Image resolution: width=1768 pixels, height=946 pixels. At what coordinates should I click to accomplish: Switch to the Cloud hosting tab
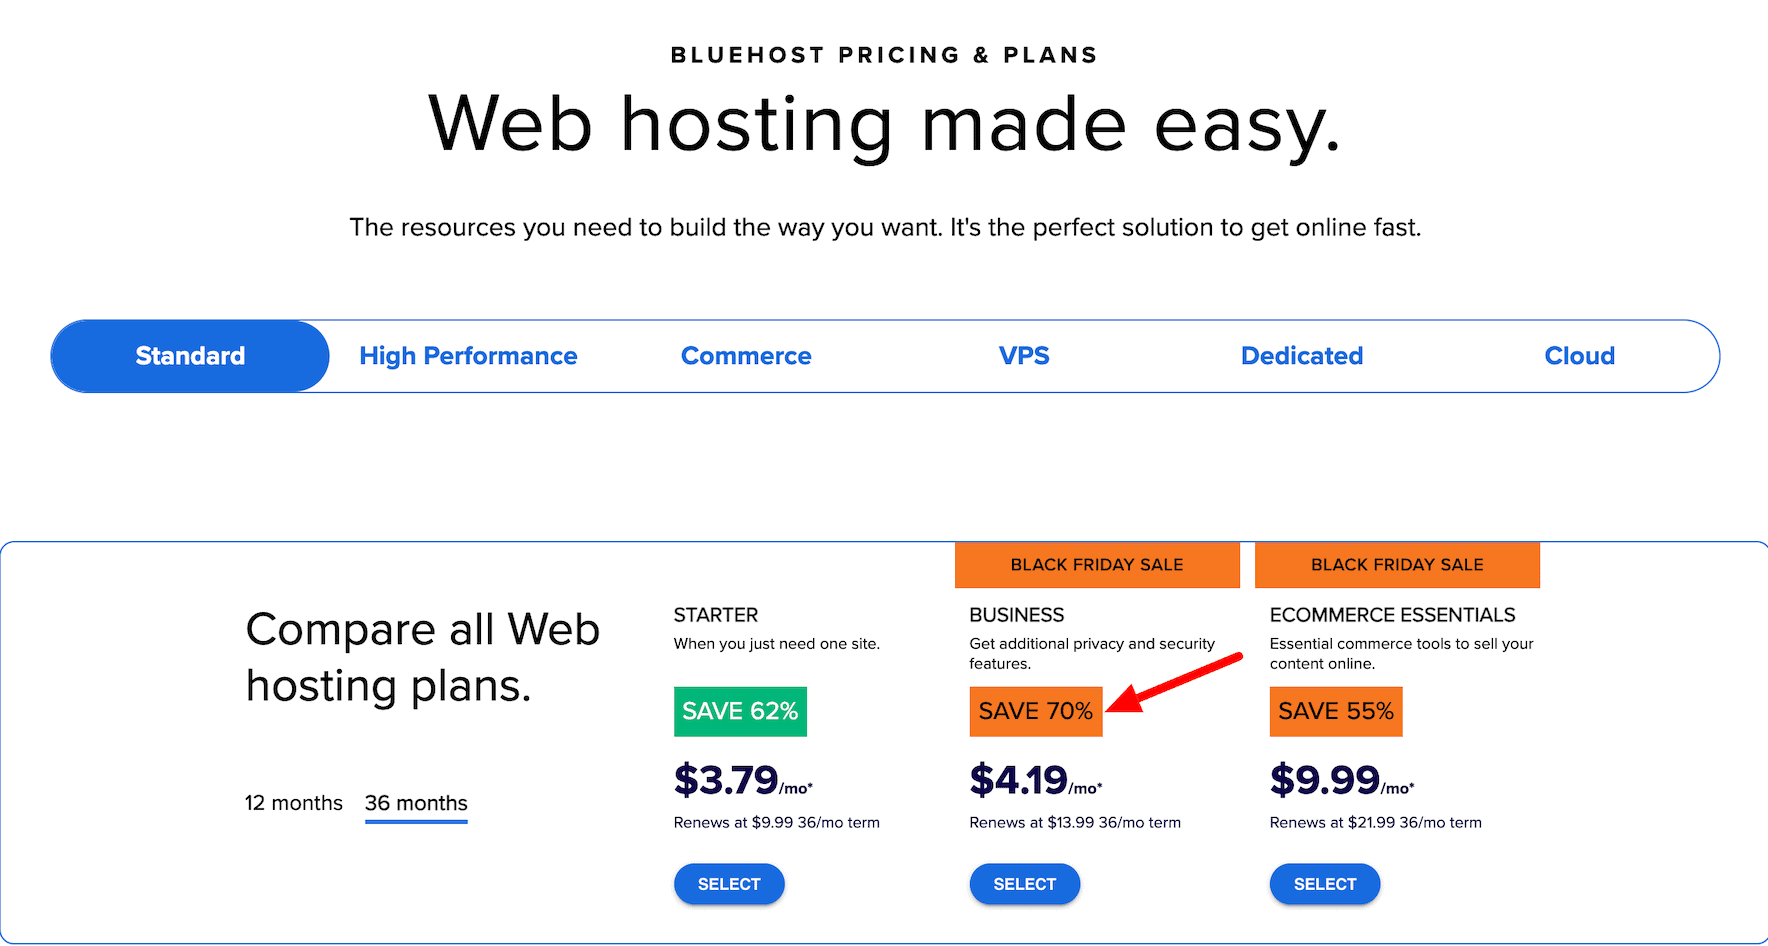tap(1579, 355)
